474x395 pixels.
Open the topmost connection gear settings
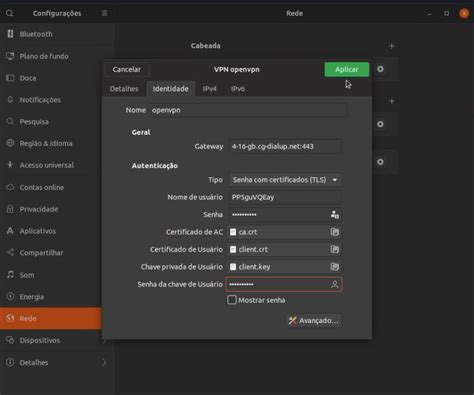(380, 69)
